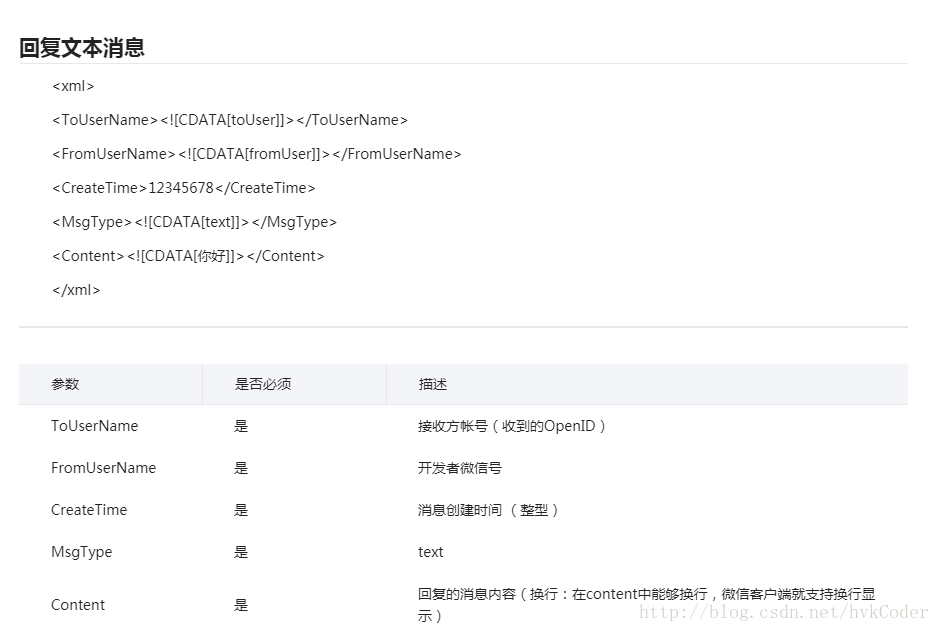Click the closing </xml> tag line
This screenshot has width=940, height=632.
point(77,290)
